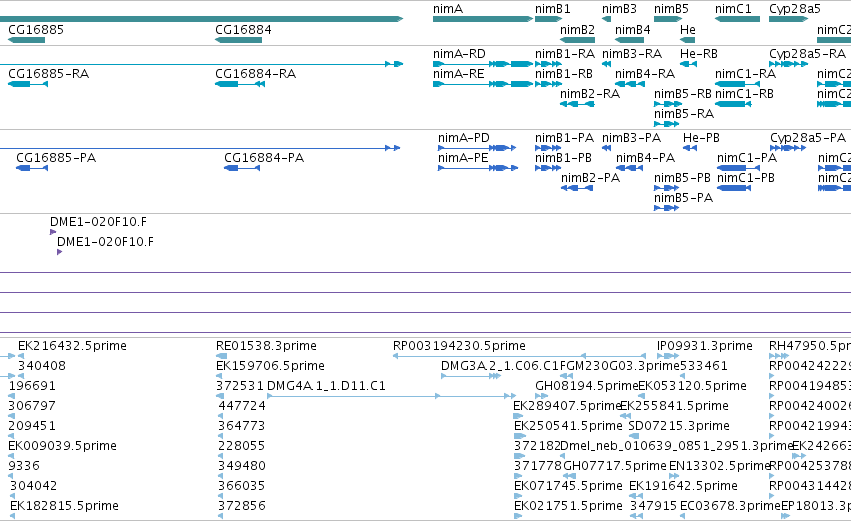Select the nimC1-RB transcript label

click(x=745, y=94)
